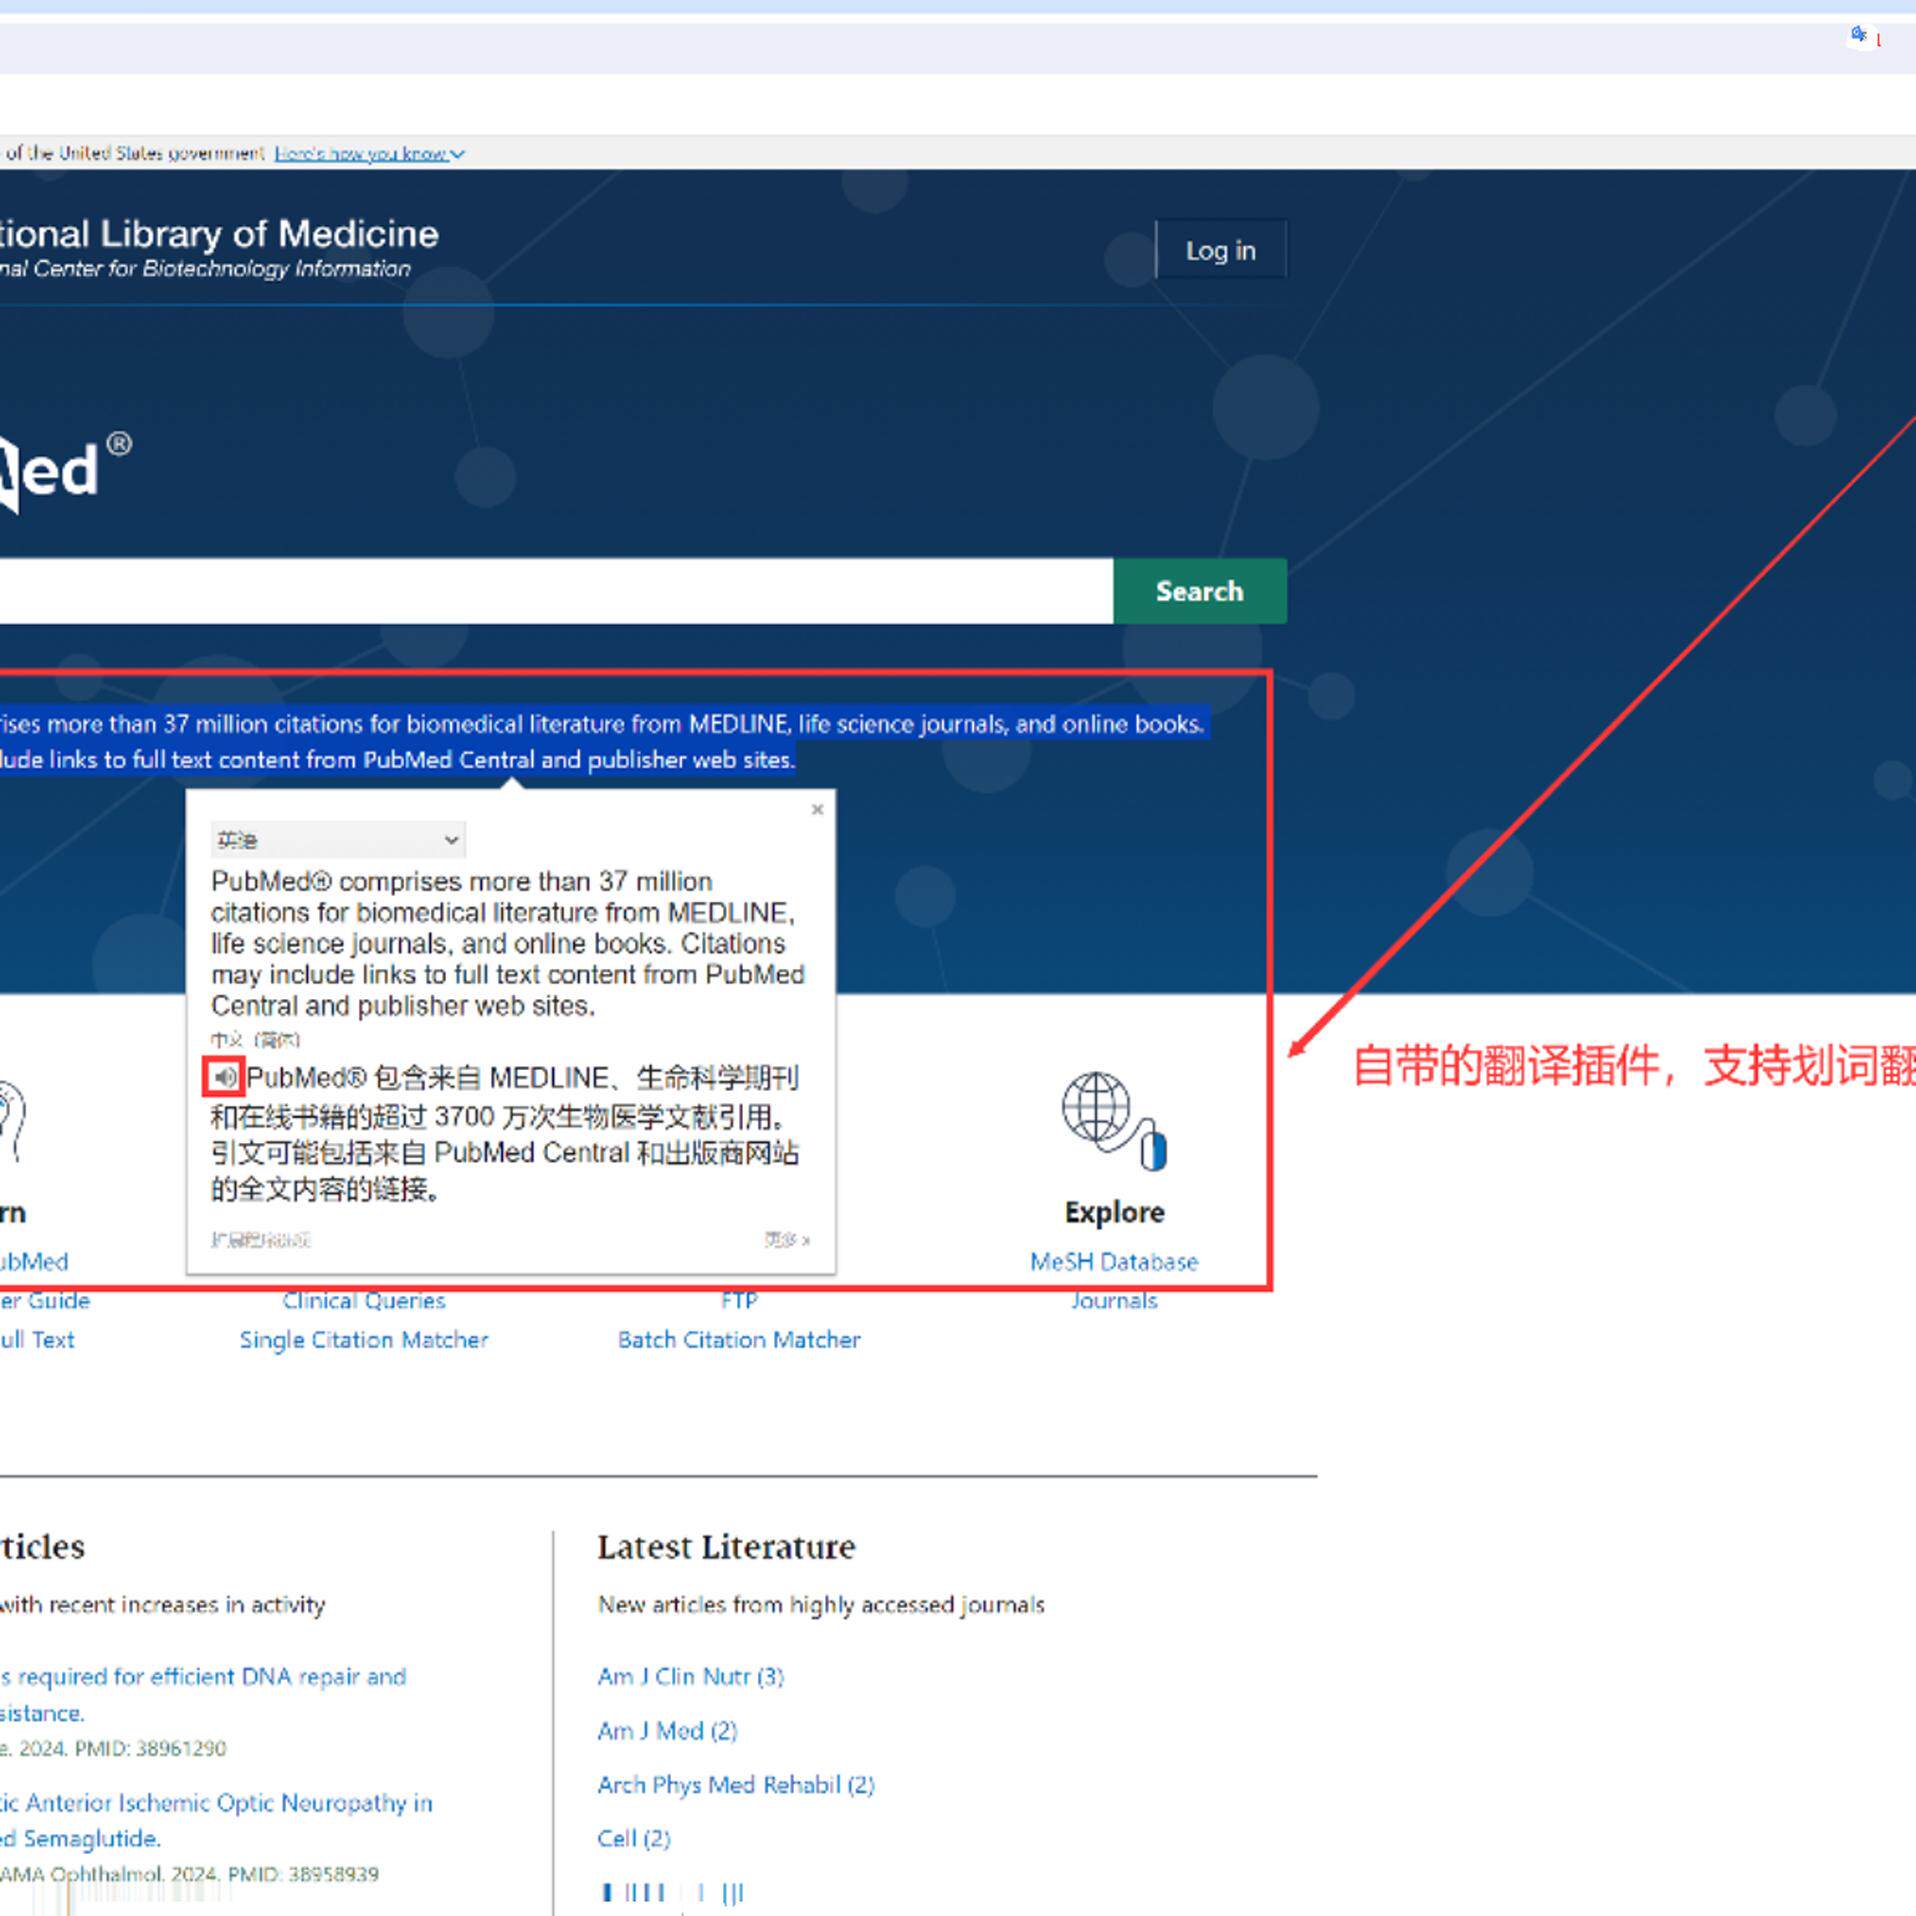The width and height of the screenshot is (1916, 1916).
Task: Open the Am J Clin Nutr (3) link
Action: pos(691,1676)
